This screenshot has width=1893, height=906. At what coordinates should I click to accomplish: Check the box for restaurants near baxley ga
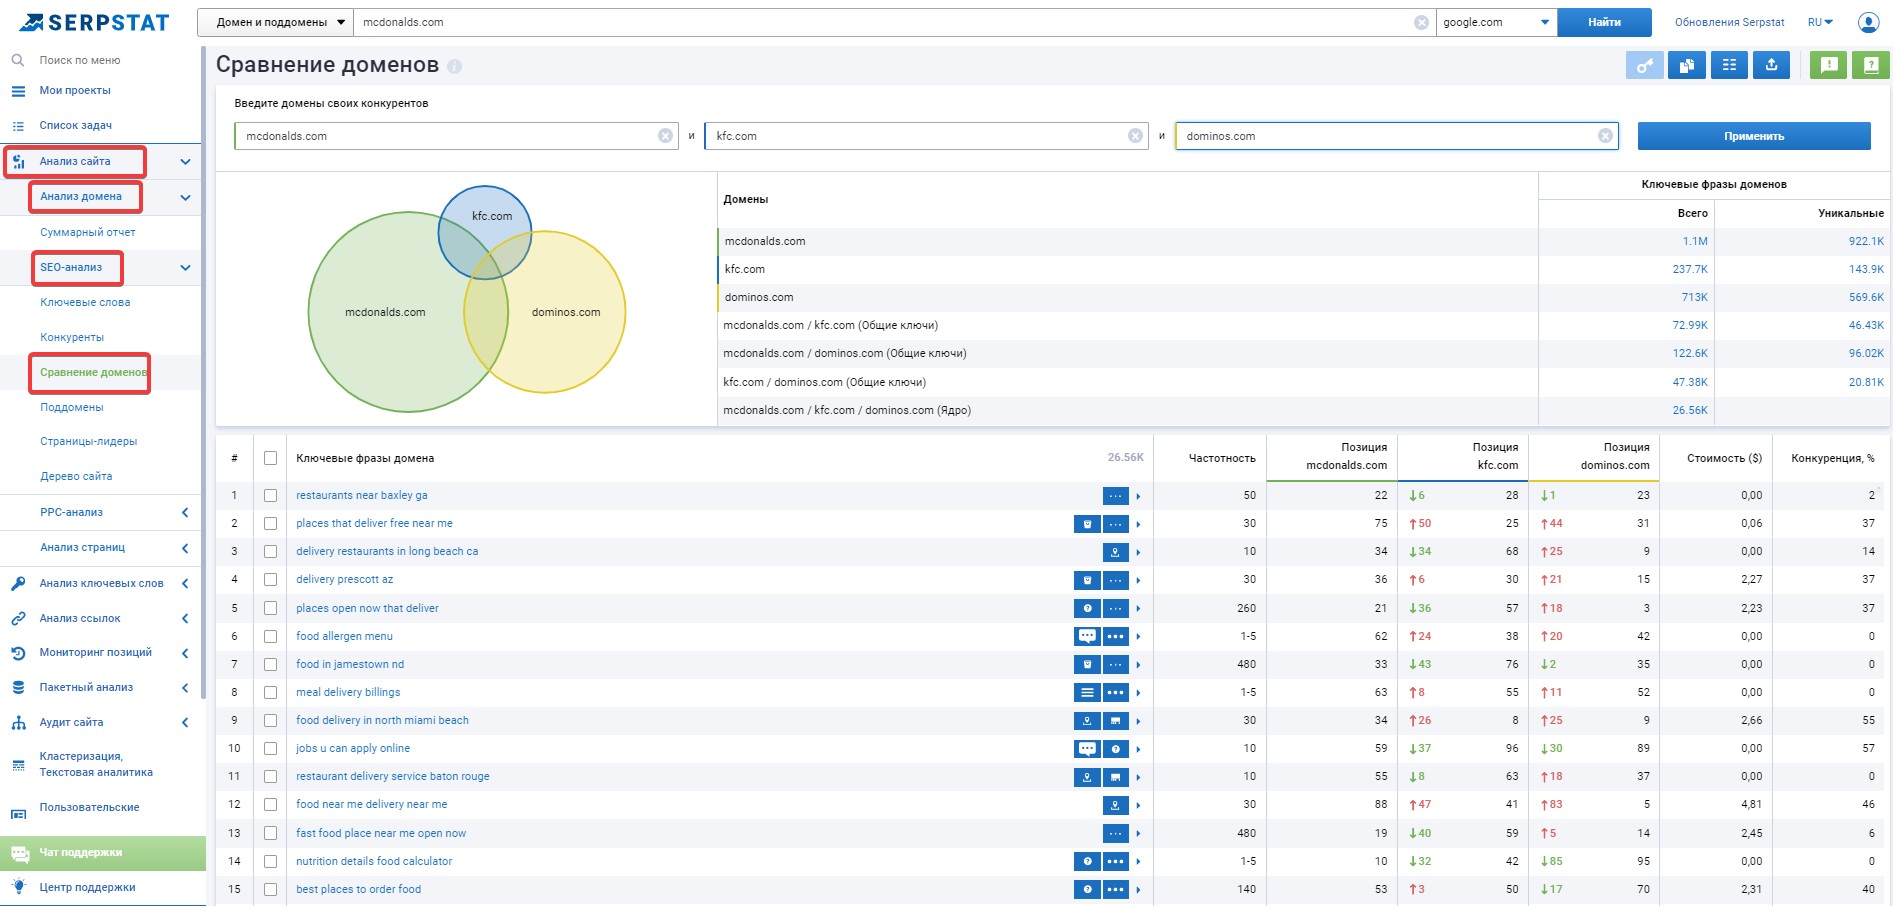point(270,495)
